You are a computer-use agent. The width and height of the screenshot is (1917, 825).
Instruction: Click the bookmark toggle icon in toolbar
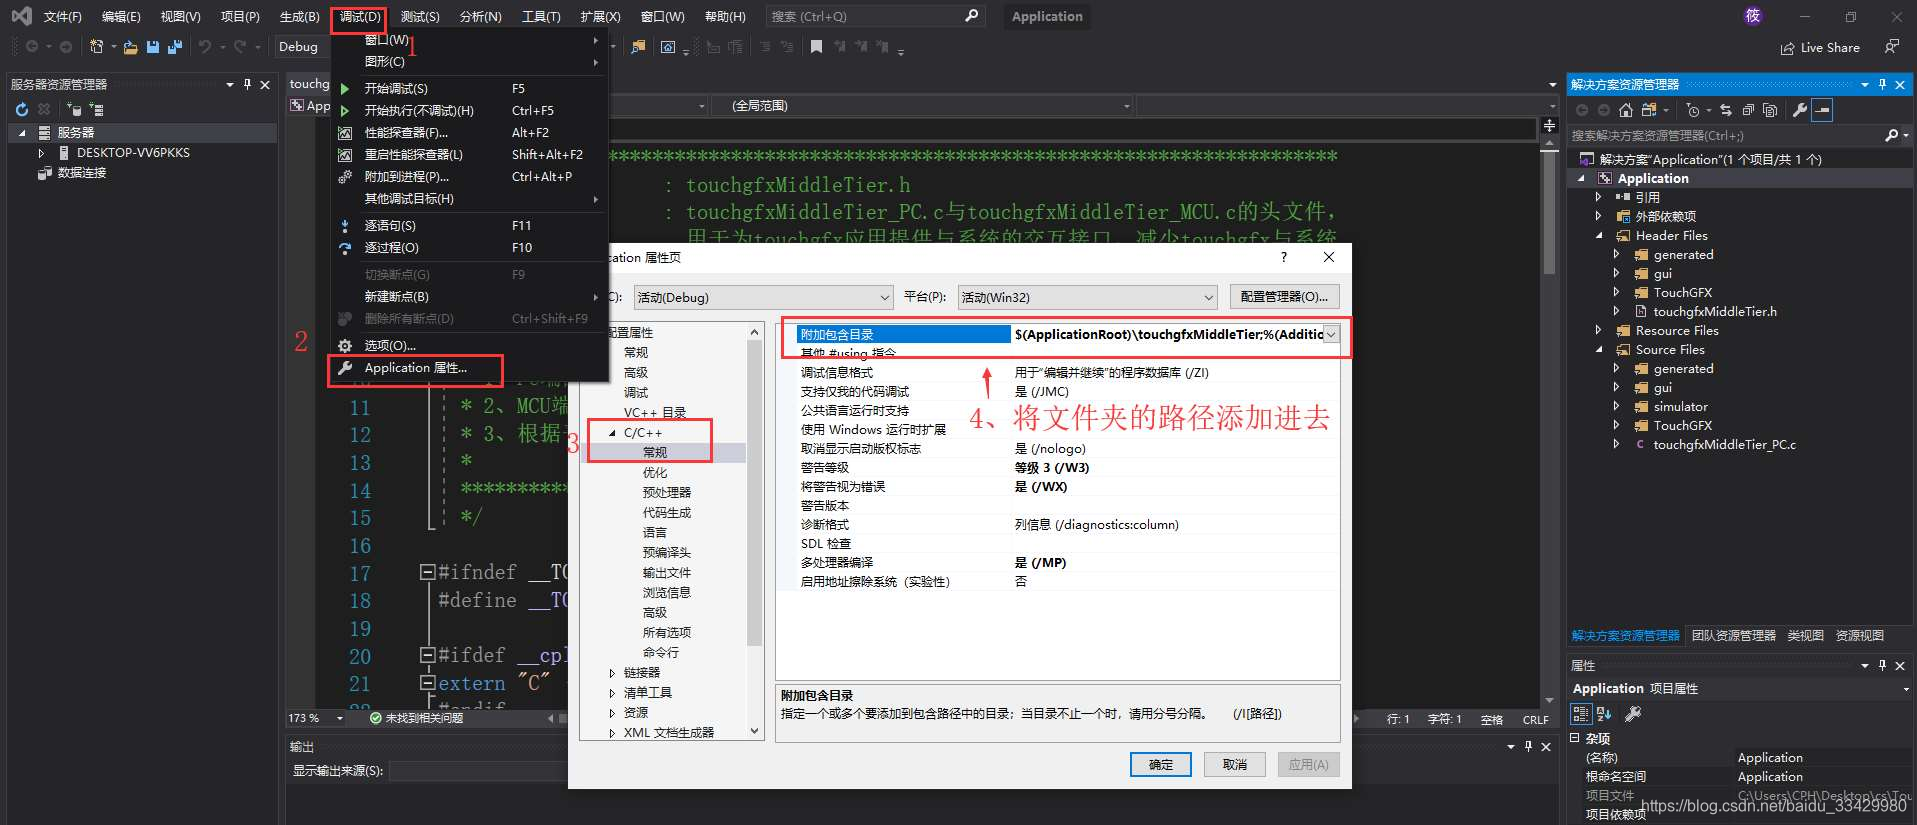(x=817, y=47)
